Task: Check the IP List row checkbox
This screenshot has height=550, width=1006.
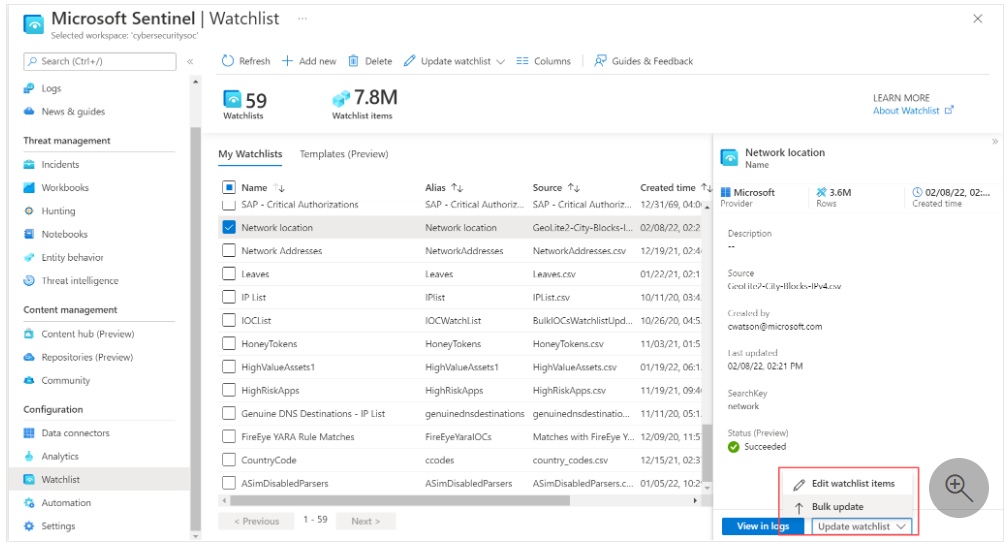Action: (228, 297)
